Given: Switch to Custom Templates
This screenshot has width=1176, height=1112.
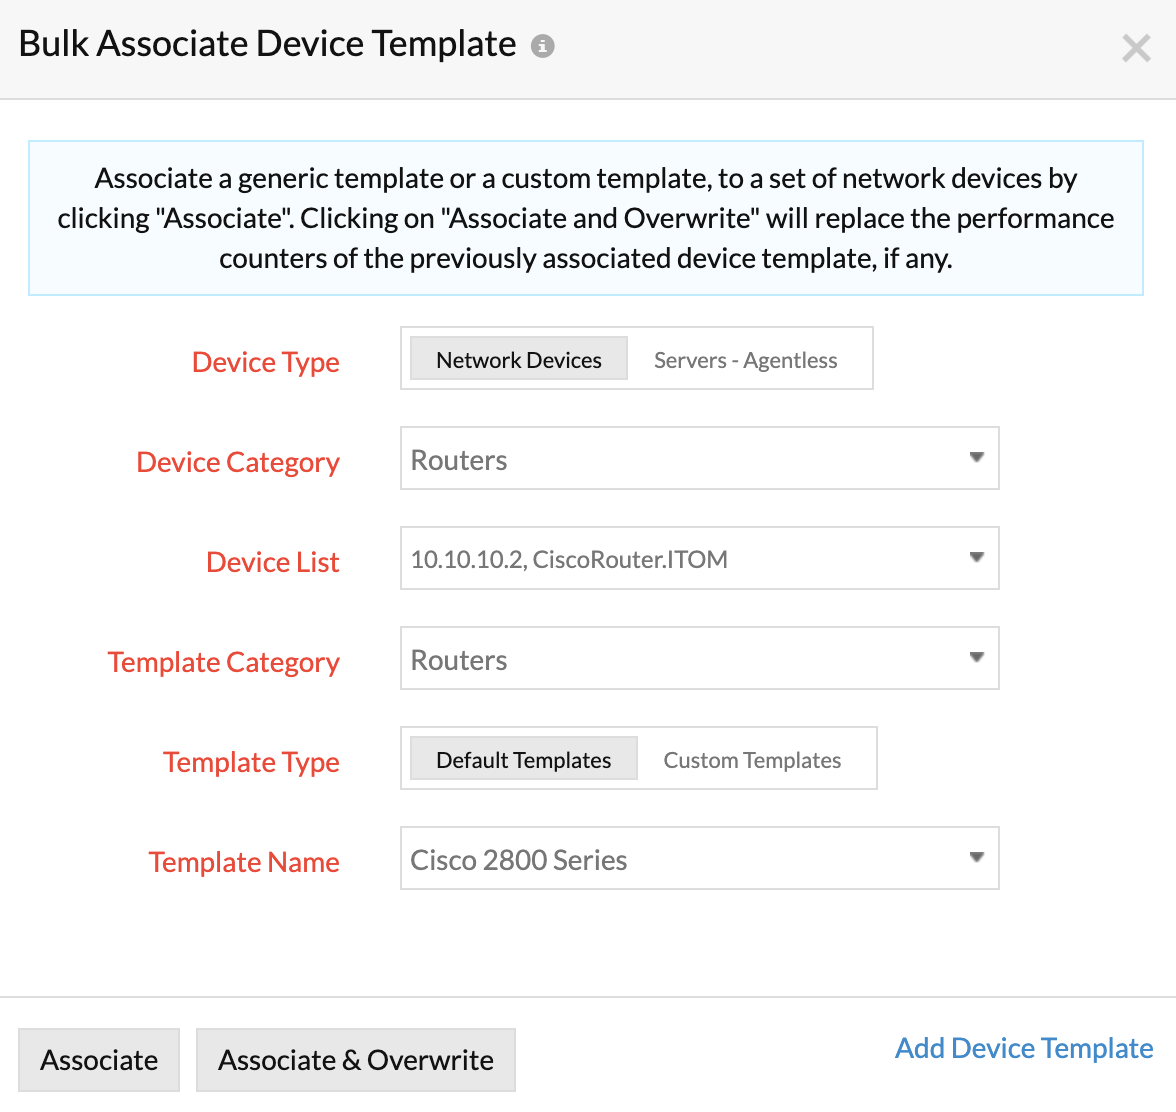Looking at the screenshot, I should 751,760.
